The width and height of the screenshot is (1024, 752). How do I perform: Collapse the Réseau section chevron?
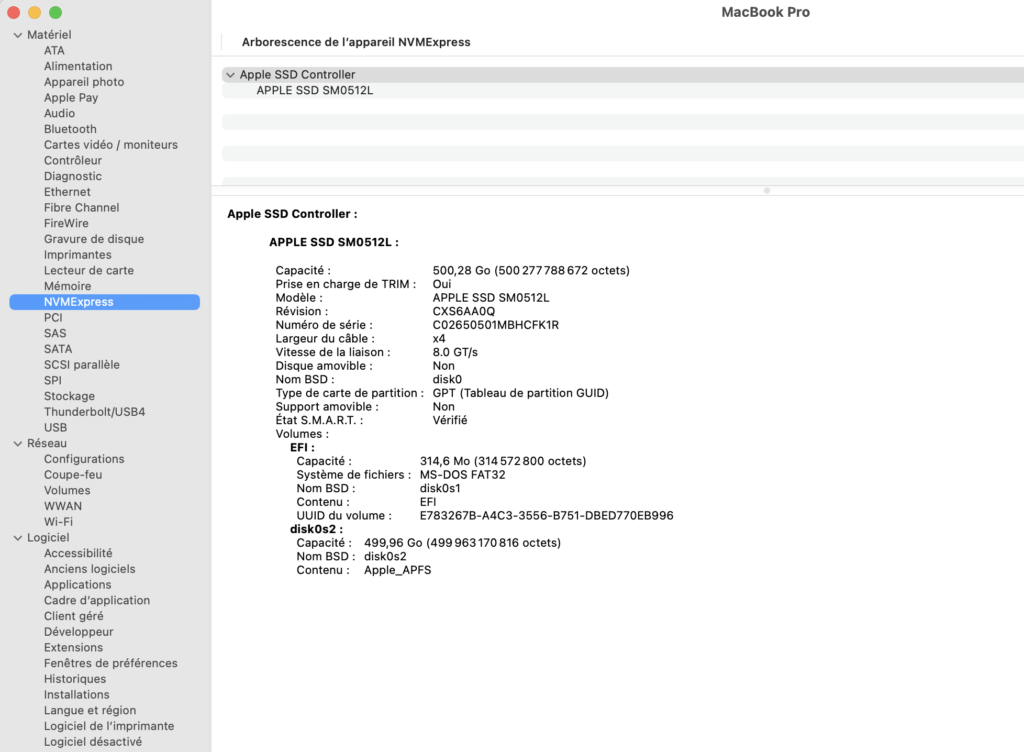(18, 444)
